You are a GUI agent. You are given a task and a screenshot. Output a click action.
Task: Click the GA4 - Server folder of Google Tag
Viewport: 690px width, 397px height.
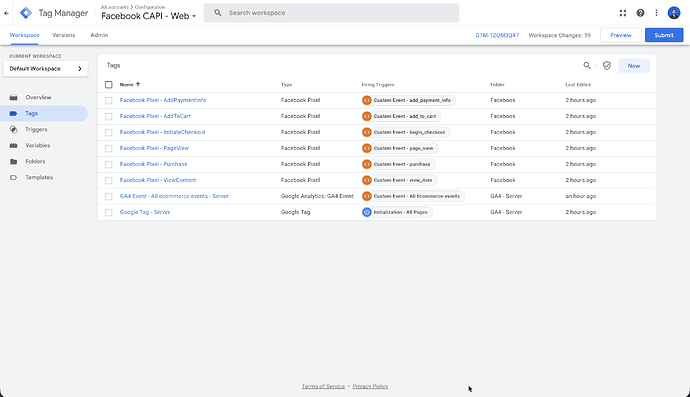(506, 212)
